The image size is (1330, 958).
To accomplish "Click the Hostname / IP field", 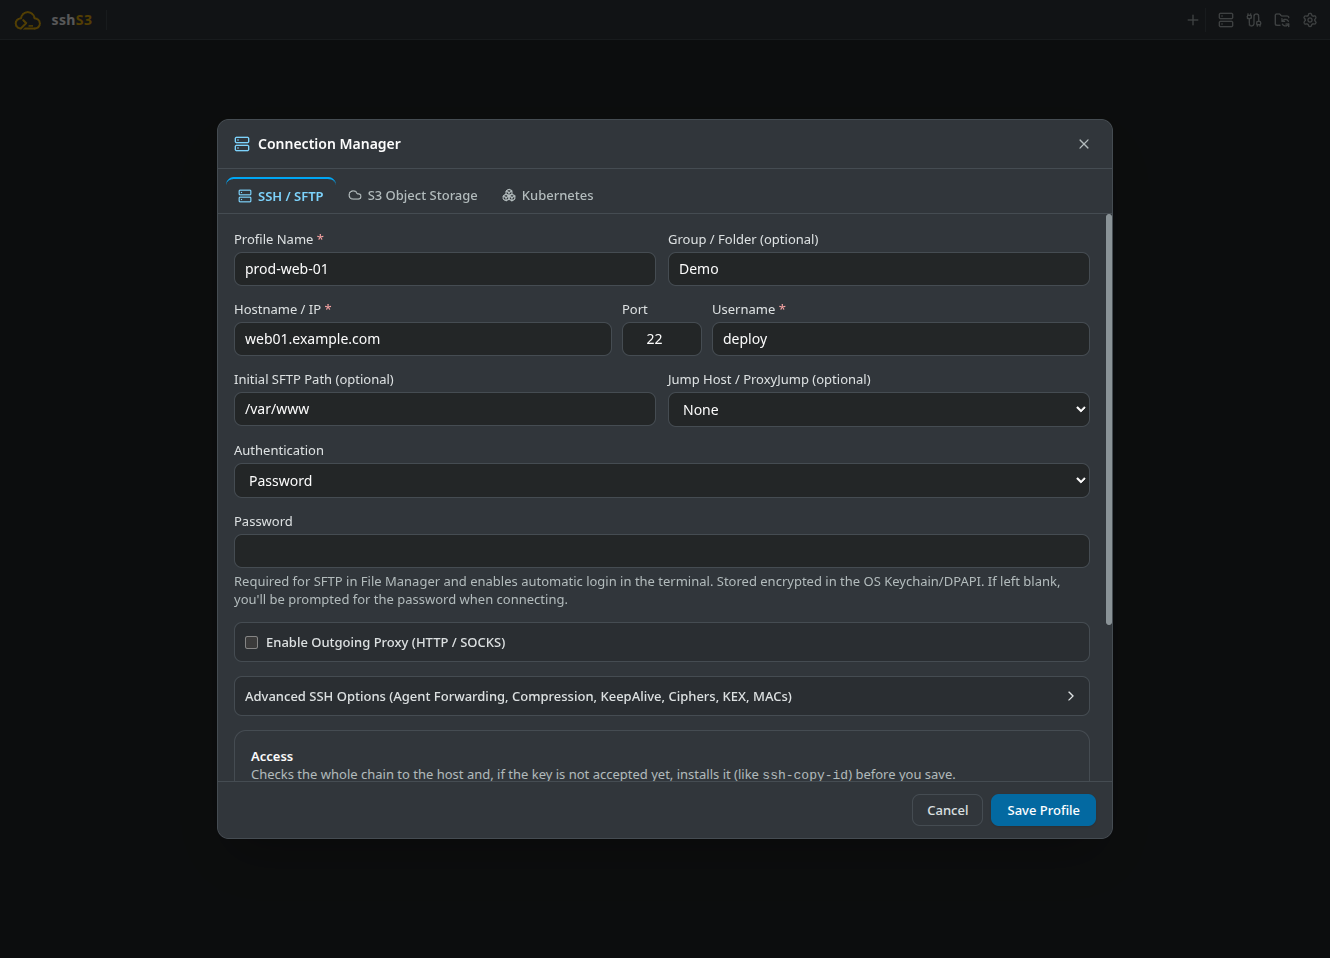I will tap(423, 339).
